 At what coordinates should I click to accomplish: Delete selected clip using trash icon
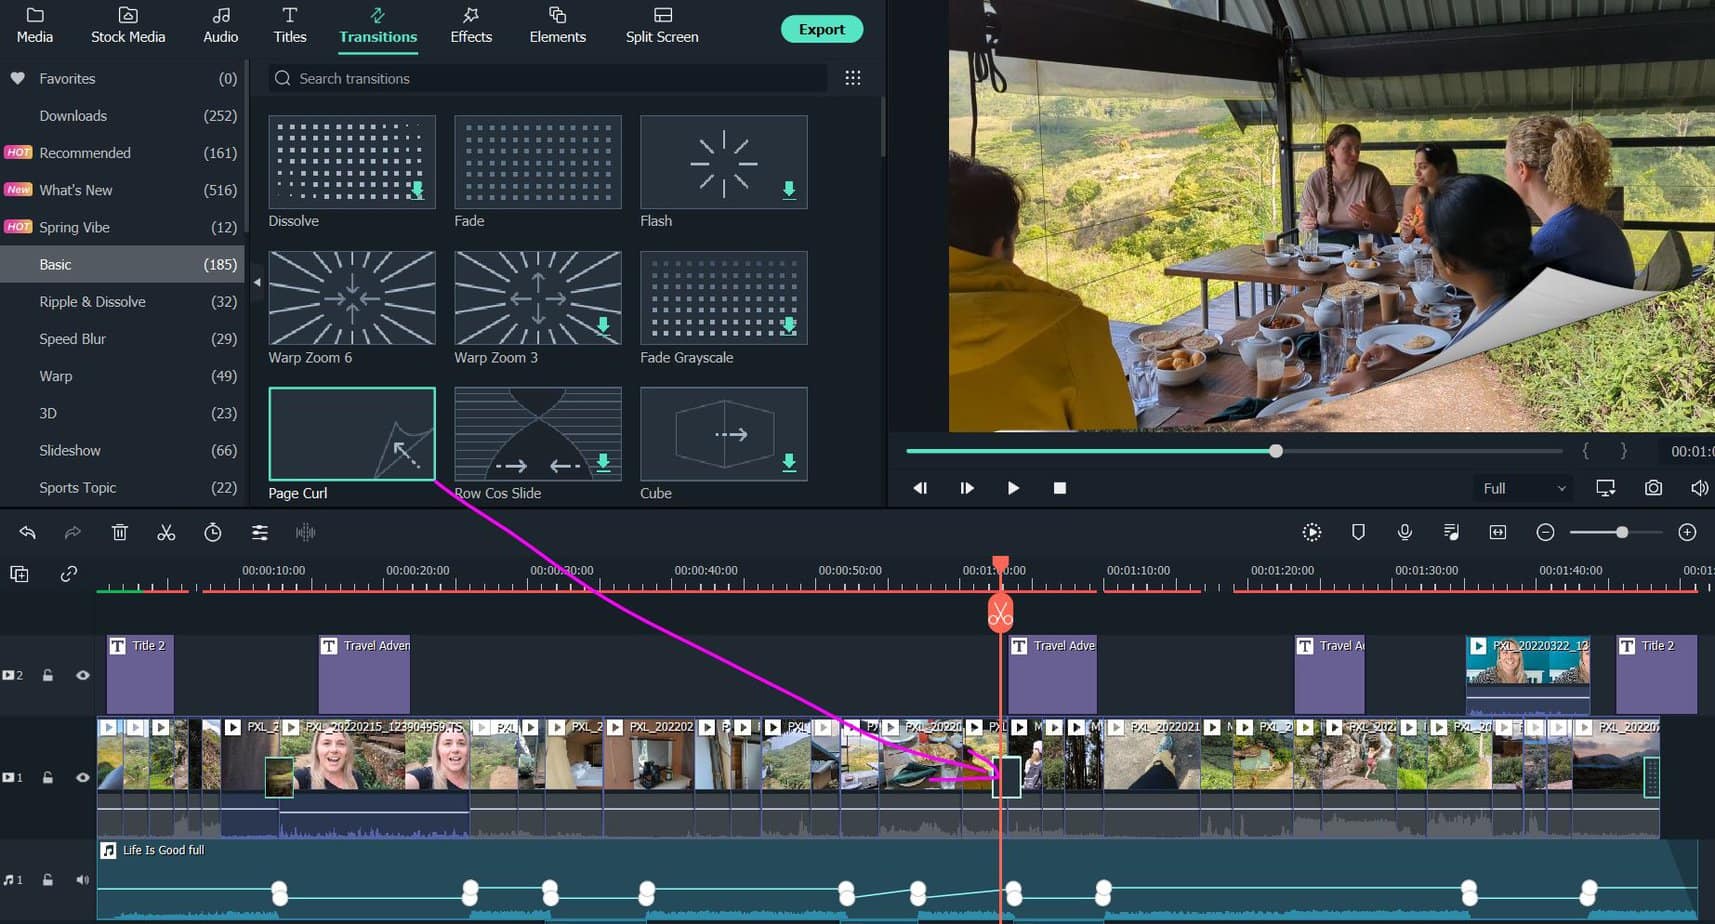tap(120, 532)
